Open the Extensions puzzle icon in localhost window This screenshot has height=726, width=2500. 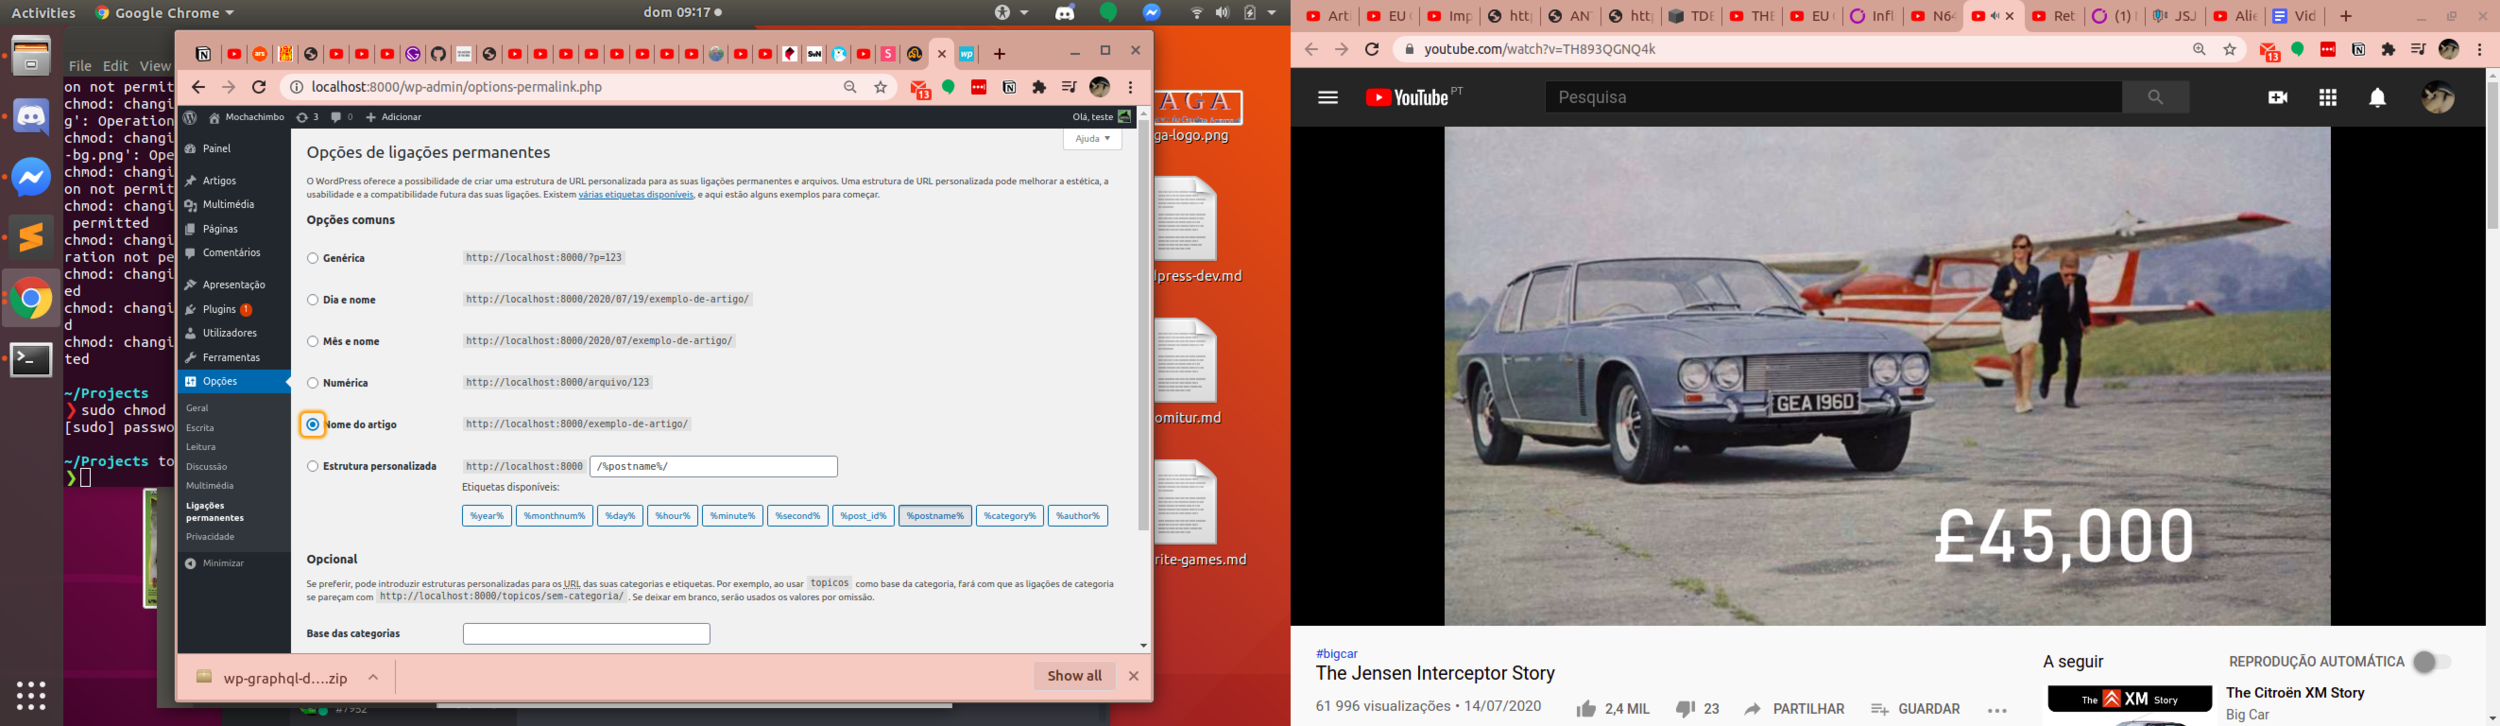[x=1039, y=87]
